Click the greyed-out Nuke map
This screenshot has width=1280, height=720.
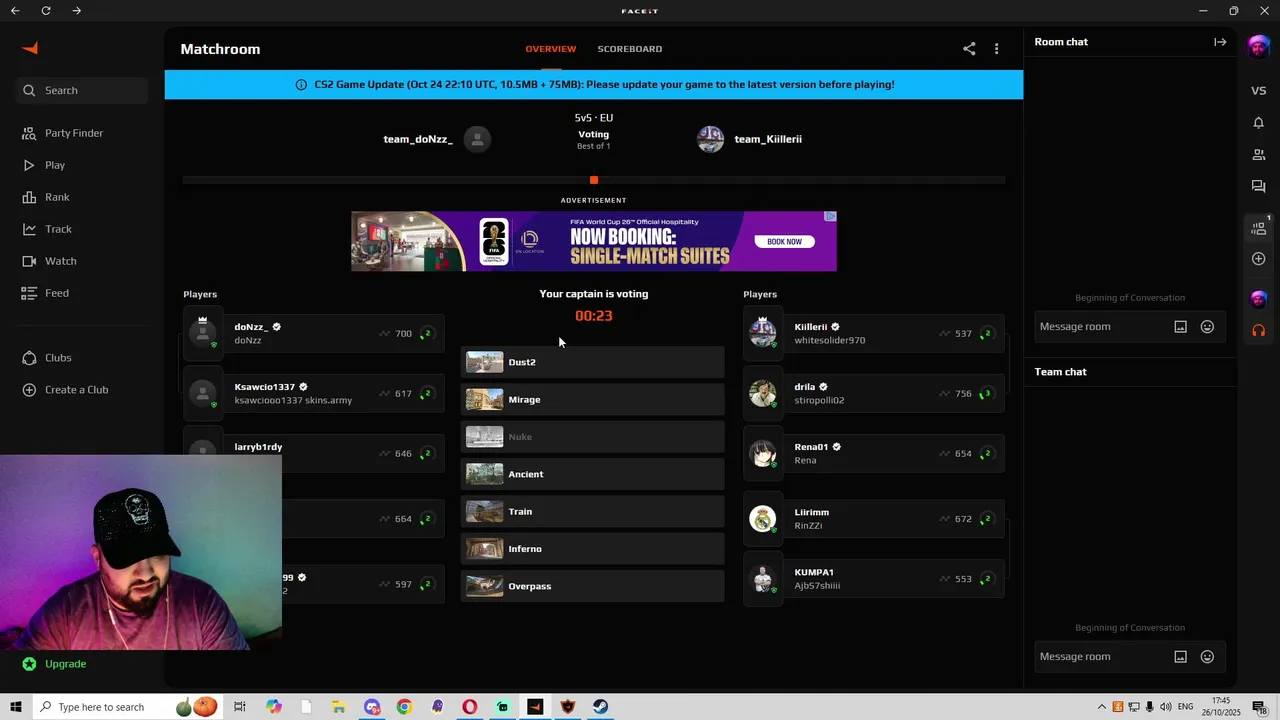[x=592, y=437]
